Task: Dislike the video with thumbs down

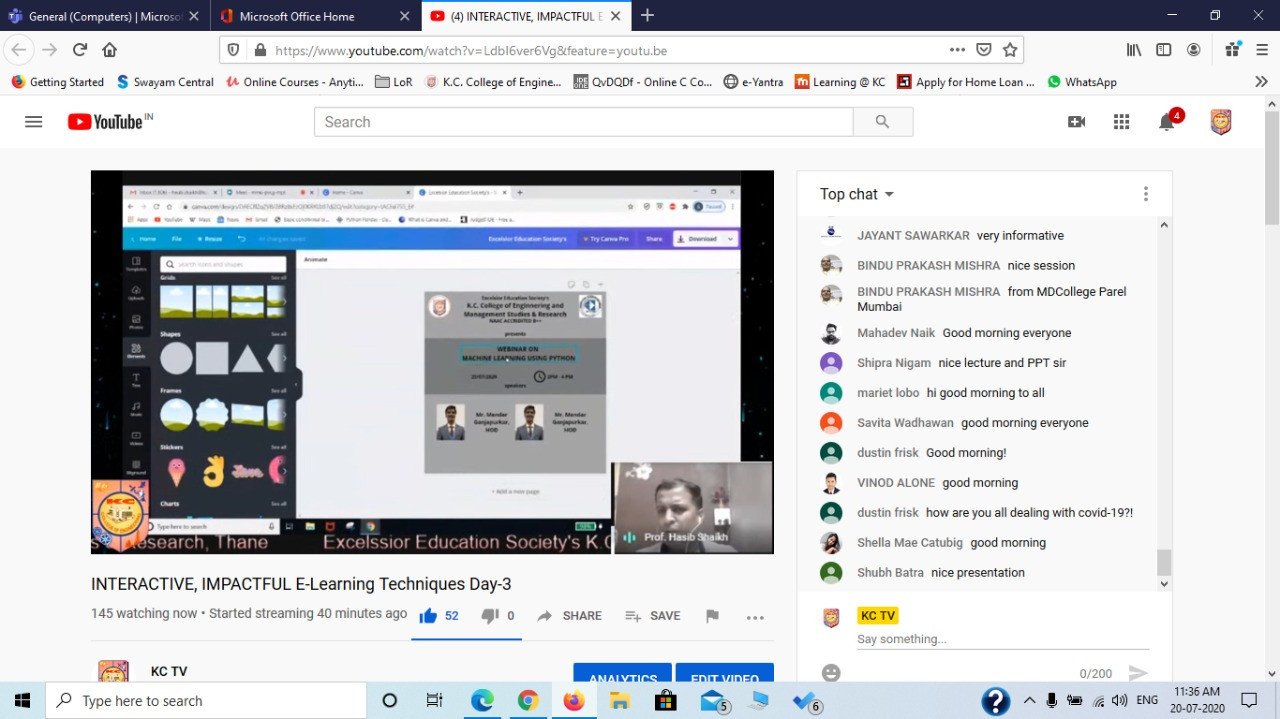Action: [x=489, y=616]
